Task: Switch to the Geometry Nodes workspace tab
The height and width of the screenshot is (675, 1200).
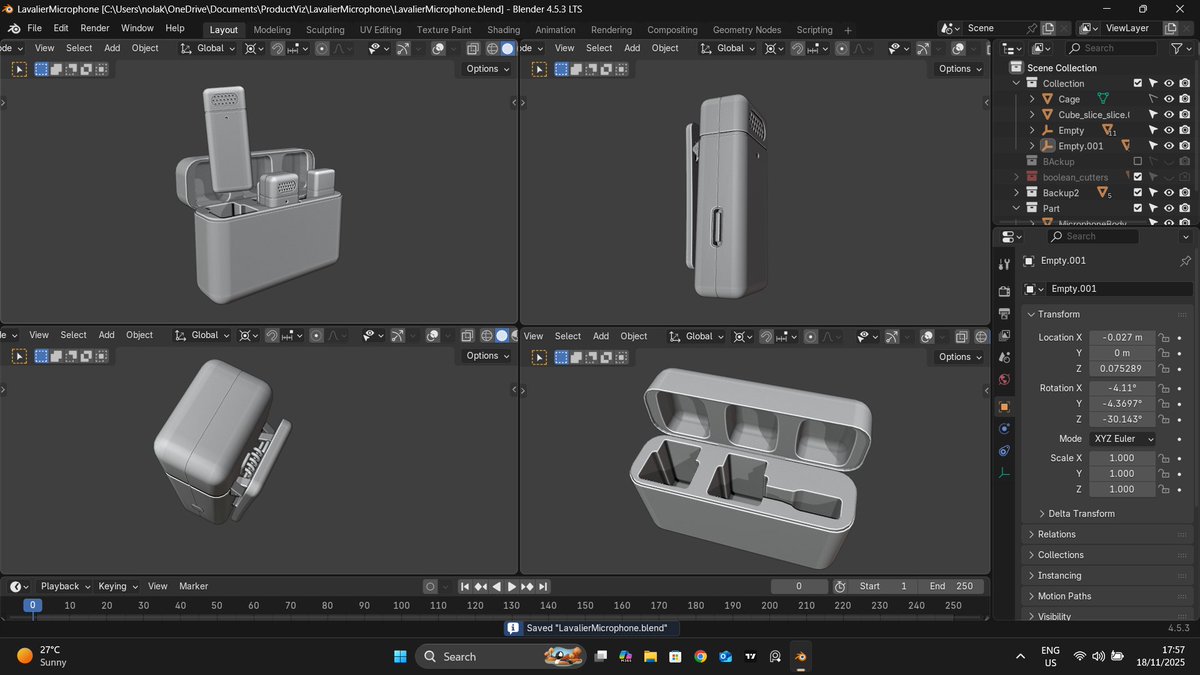Action: coord(747,30)
